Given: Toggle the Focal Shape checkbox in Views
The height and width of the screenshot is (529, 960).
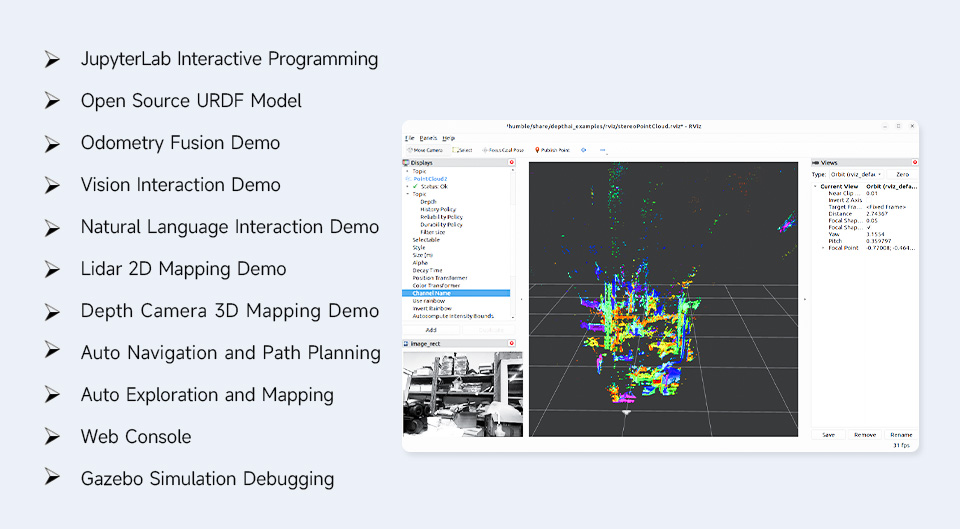Looking at the screenshot, I should click(869, 227).
